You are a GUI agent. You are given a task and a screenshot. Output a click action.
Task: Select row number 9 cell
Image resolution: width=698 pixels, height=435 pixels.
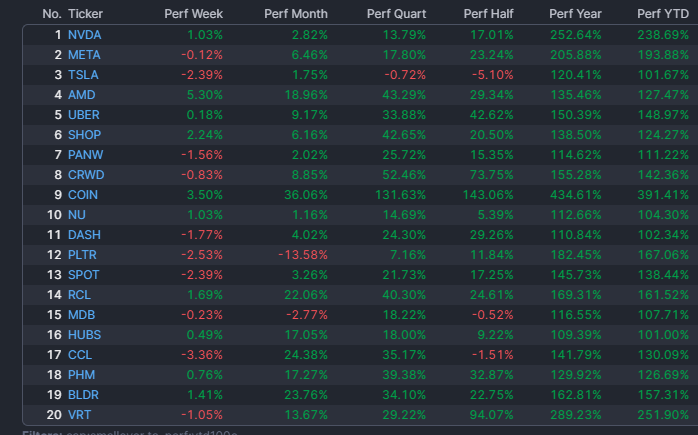[58, 195]
